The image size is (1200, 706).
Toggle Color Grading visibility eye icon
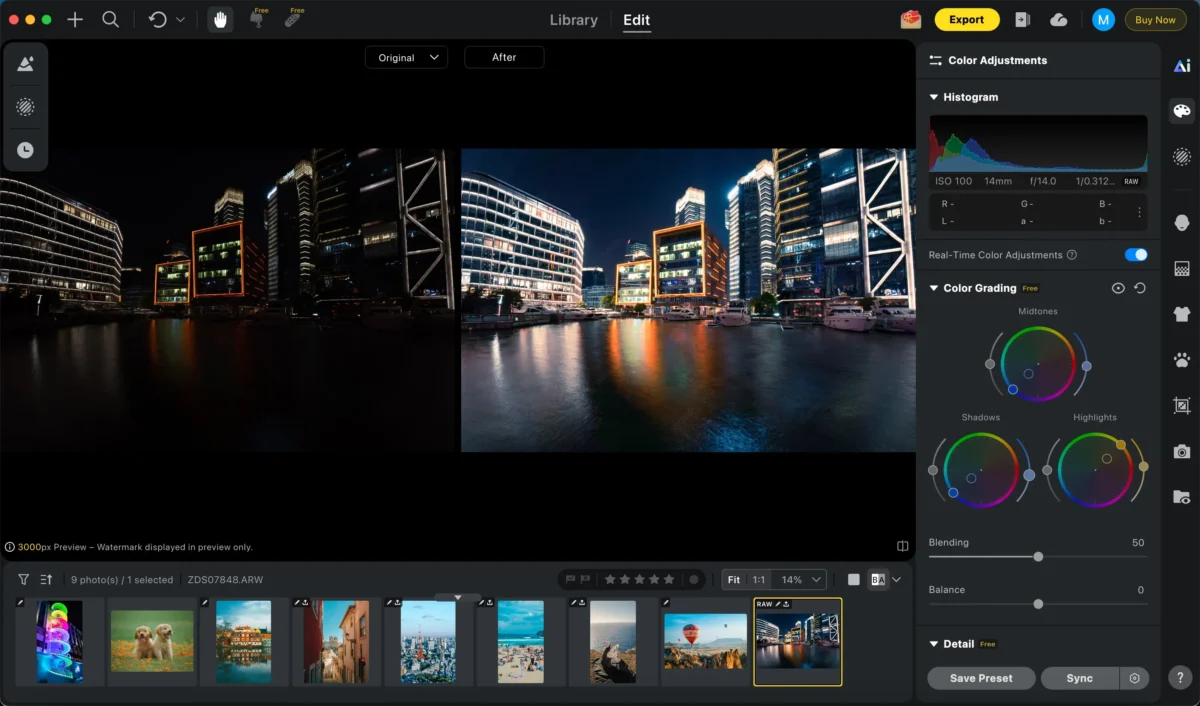1118,288
